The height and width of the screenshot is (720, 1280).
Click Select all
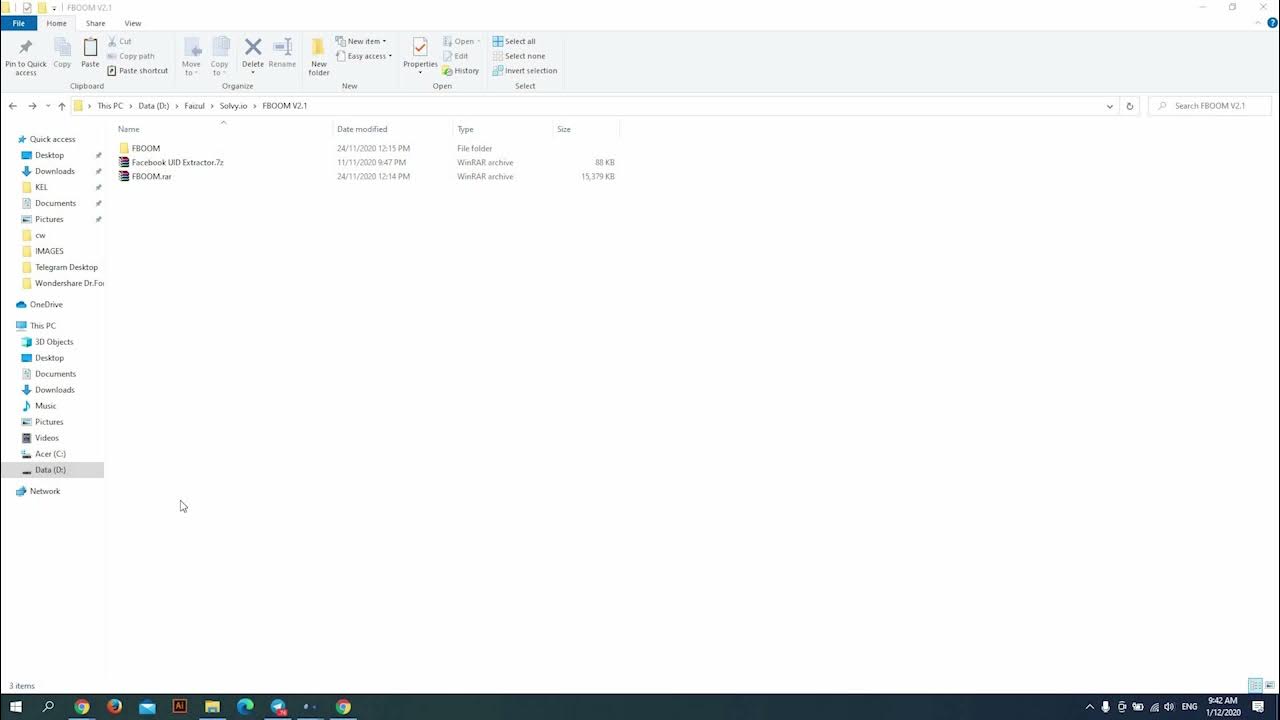[514, 41]
